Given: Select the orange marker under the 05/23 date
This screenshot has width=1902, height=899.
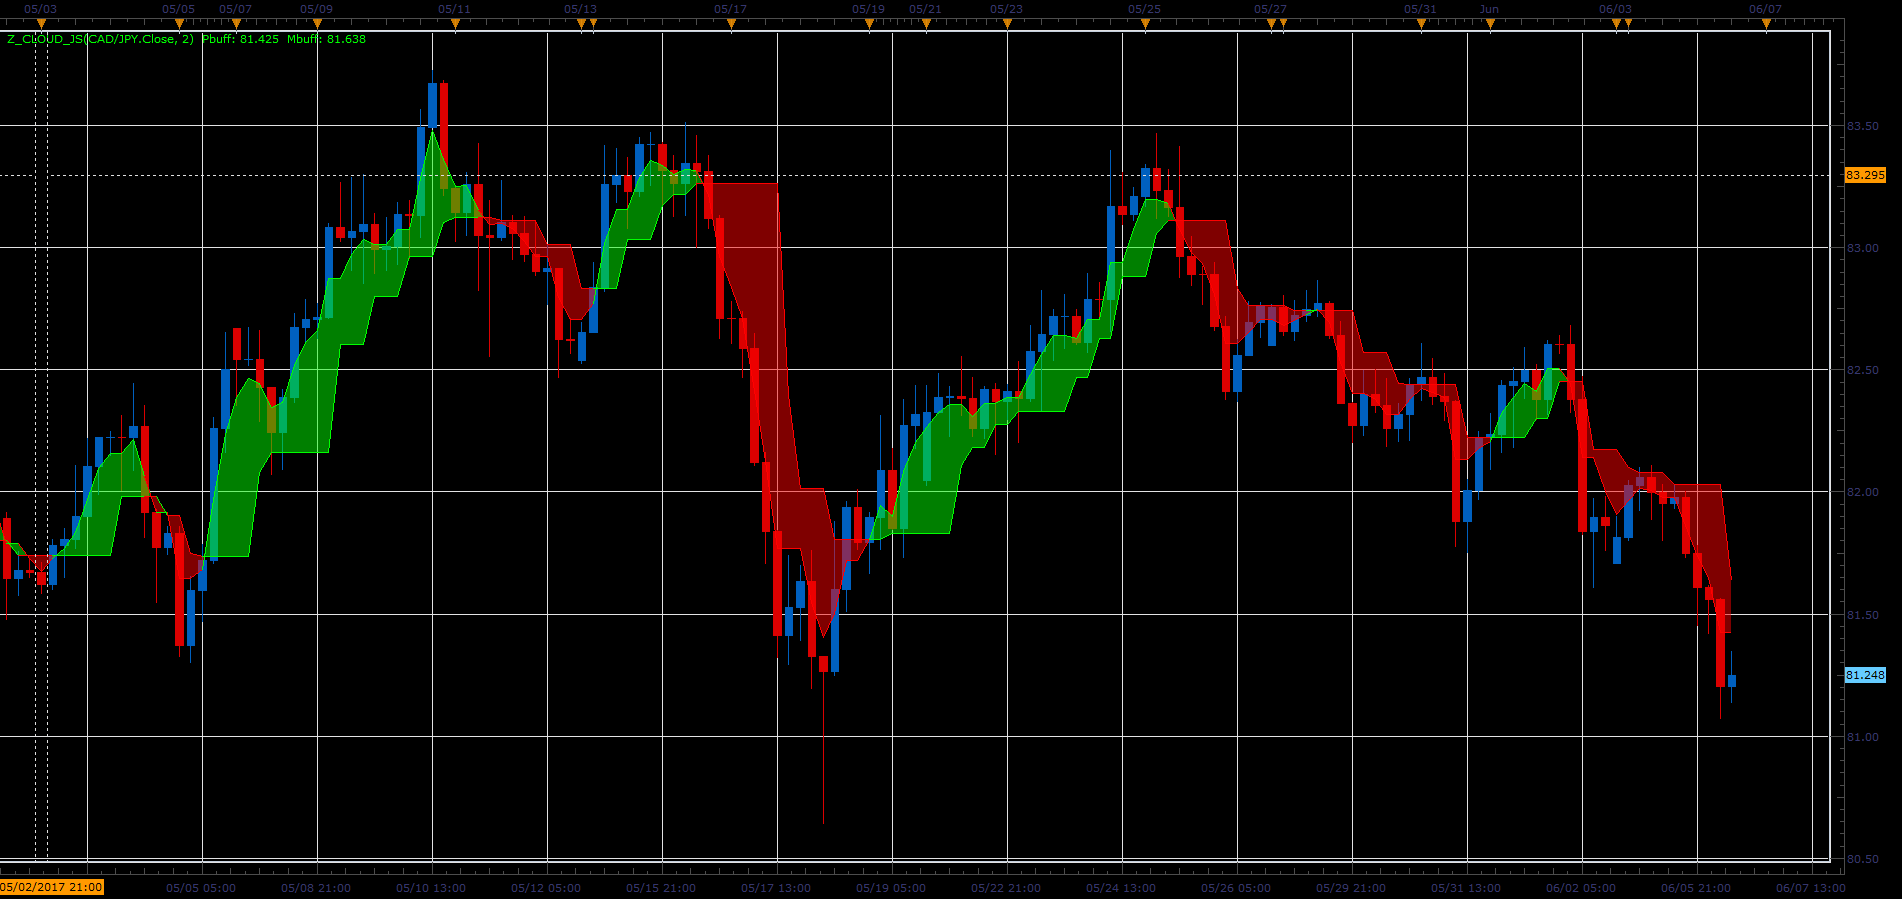Looking at the screenshot, I should 1007,24.
